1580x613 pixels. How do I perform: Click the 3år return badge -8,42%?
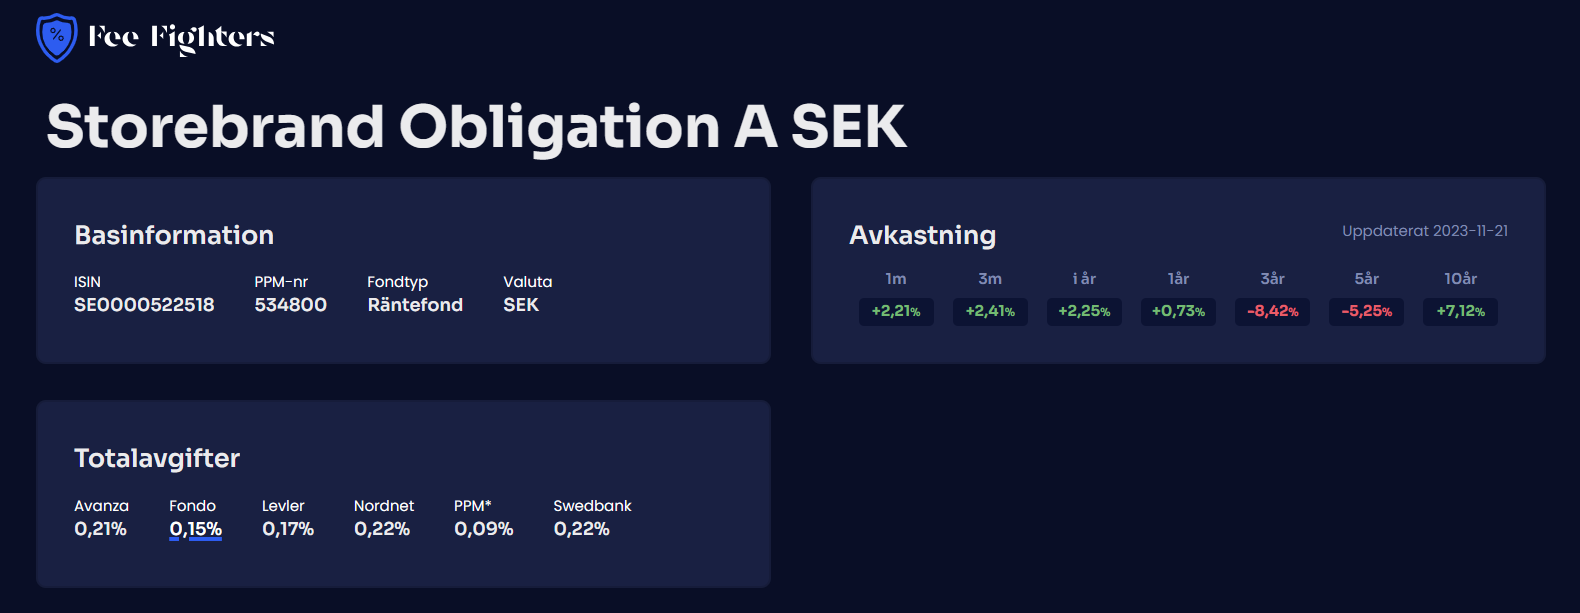coord(1272,311)
